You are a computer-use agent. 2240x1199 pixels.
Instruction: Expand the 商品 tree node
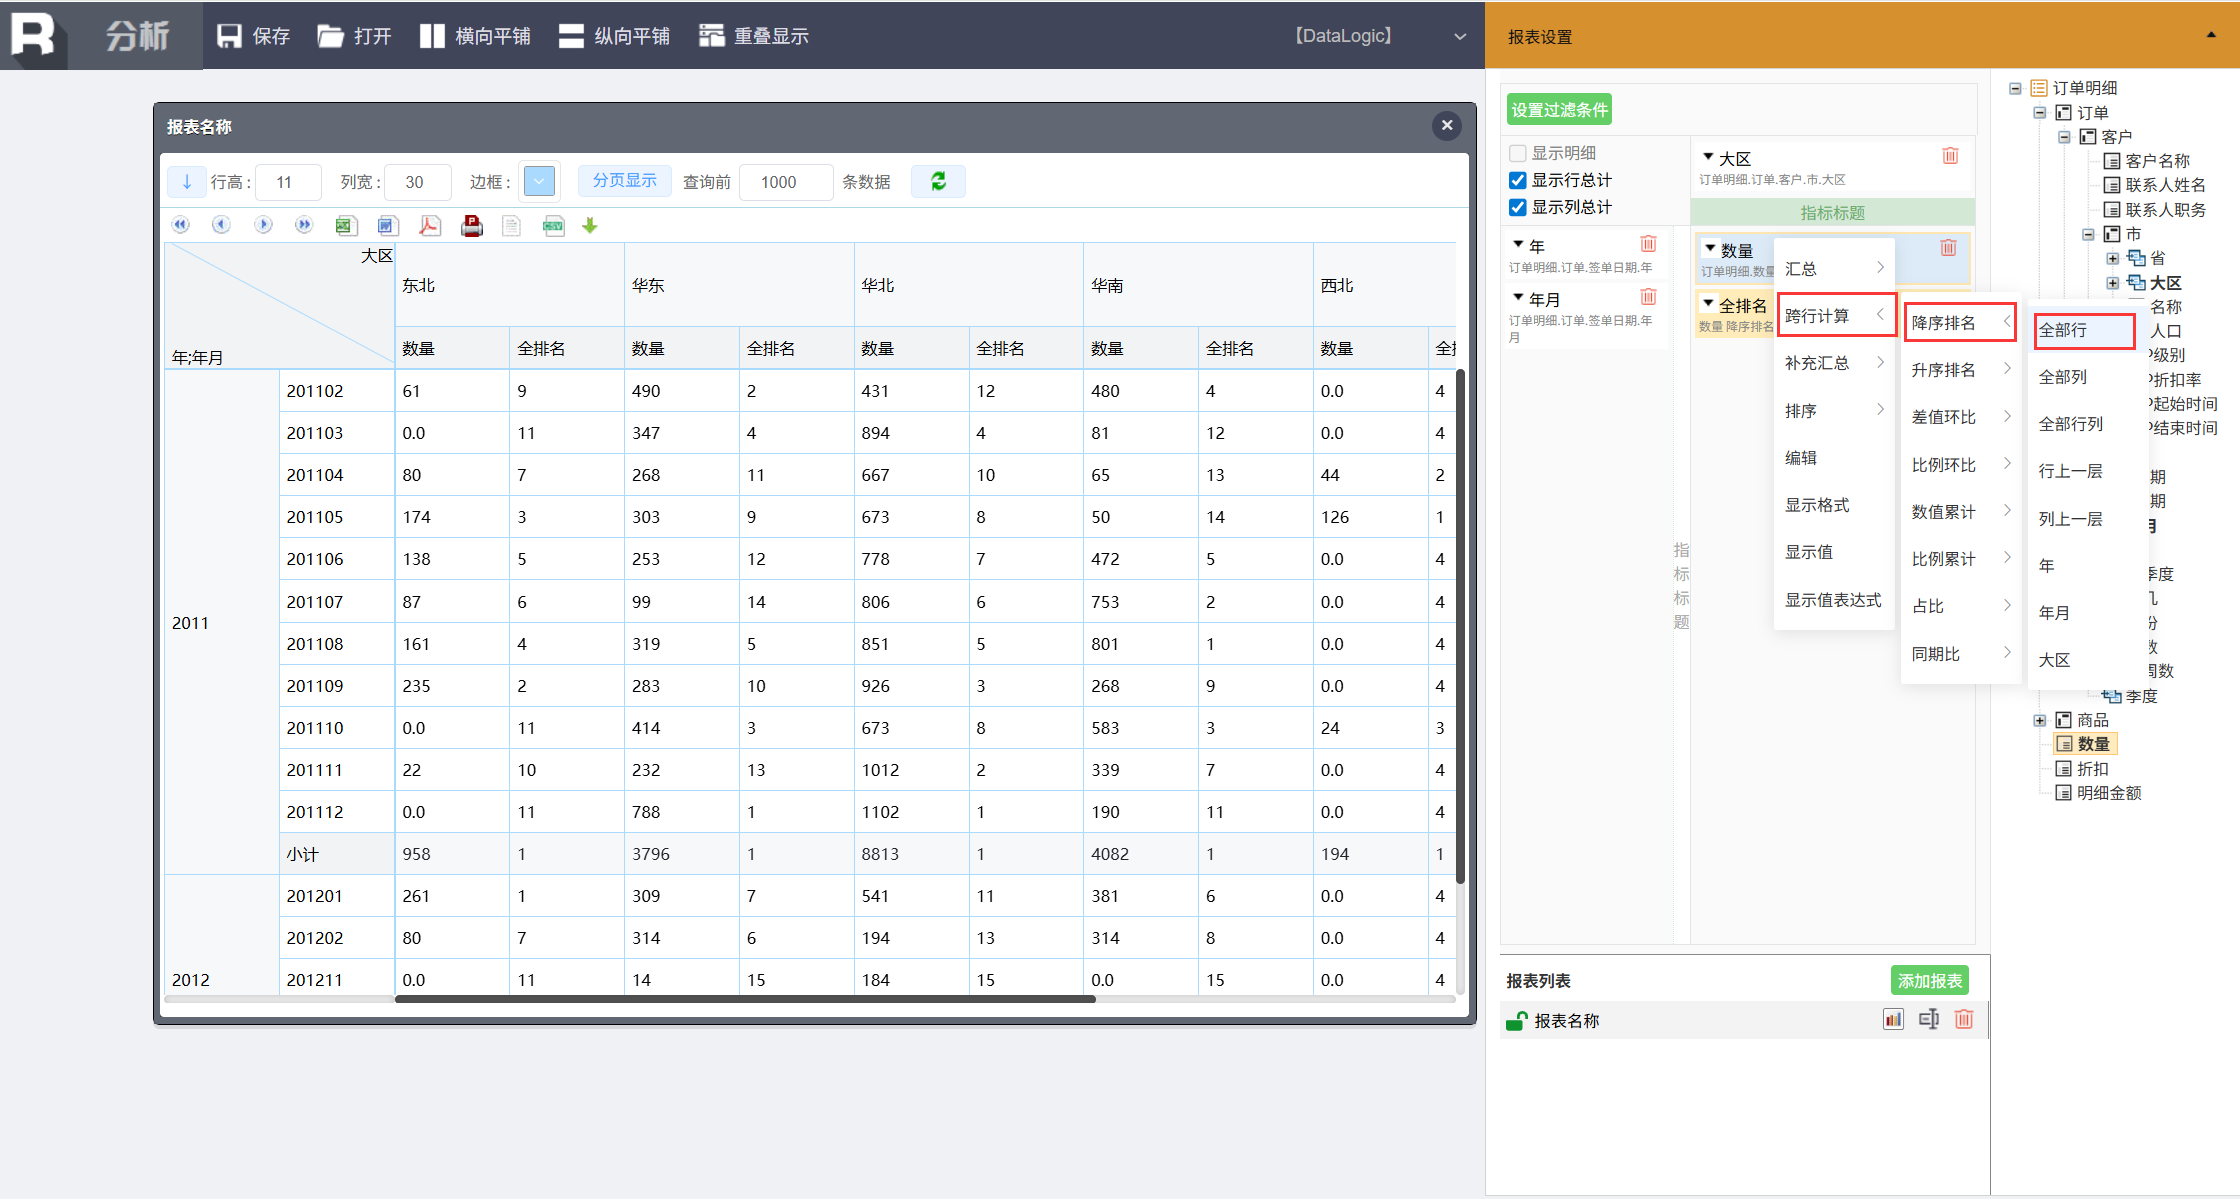pyautogui.click(x=2040, y=720)
